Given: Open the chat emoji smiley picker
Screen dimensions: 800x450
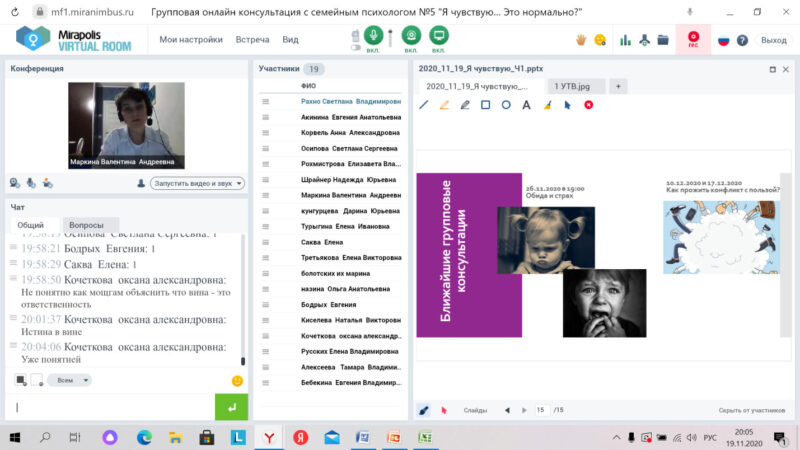Looking at the screenshot, I should point(237,381).
